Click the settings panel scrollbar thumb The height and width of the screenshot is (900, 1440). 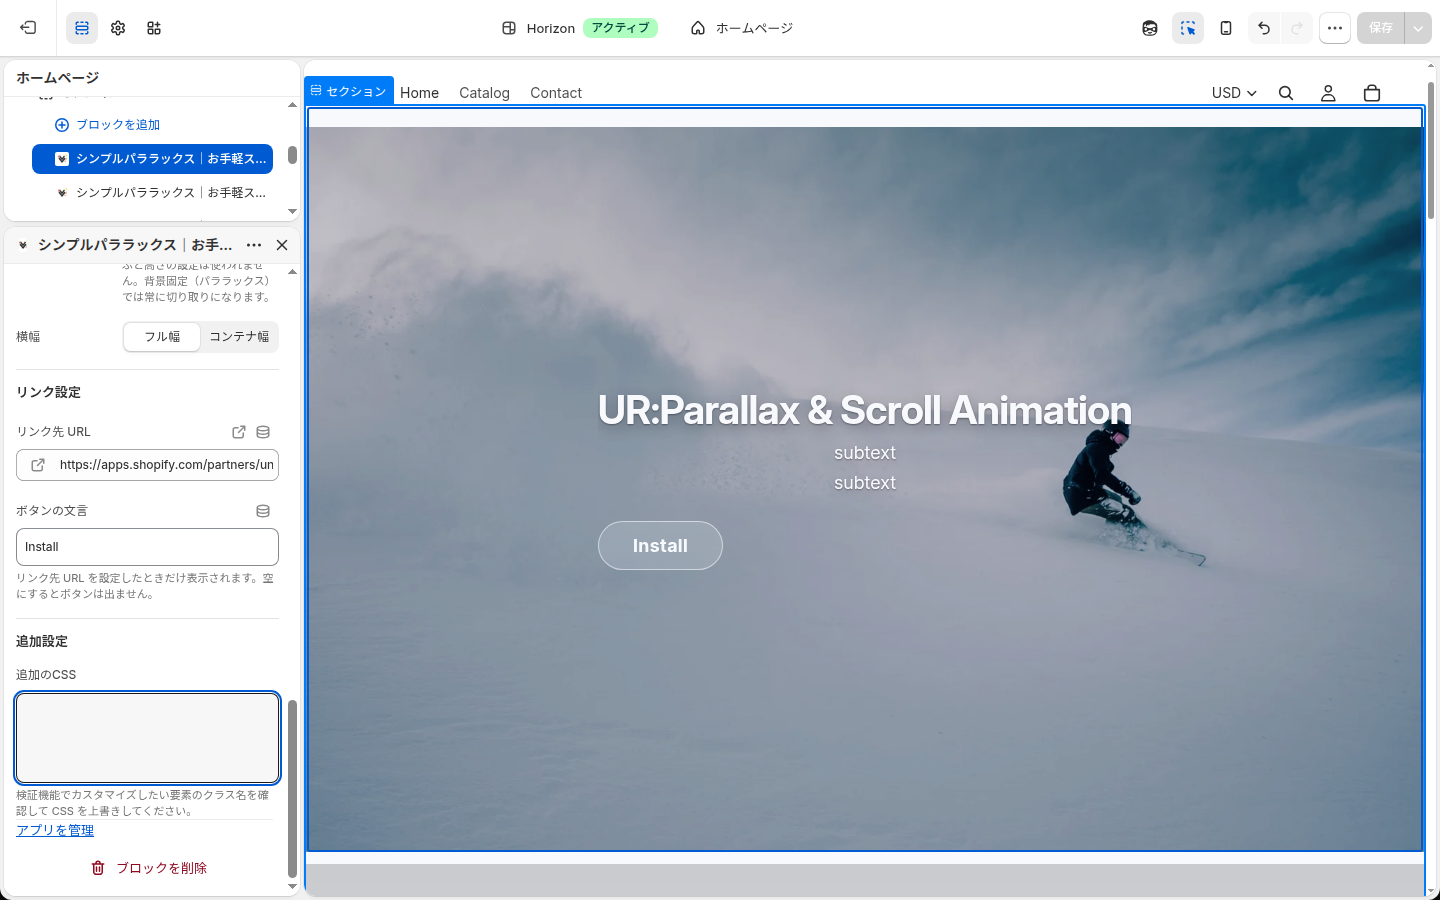pyautogui.click(x=292, y=788)
